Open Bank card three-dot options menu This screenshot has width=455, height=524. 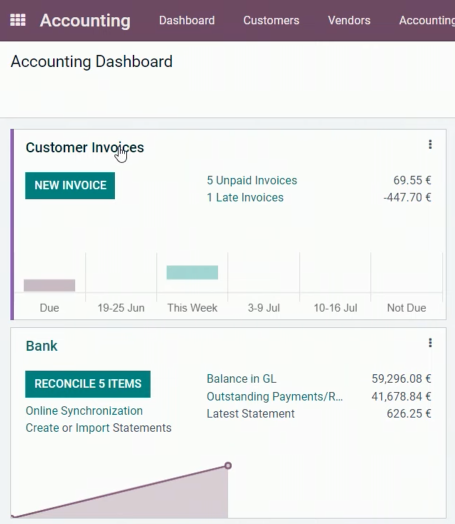[430, 343]
